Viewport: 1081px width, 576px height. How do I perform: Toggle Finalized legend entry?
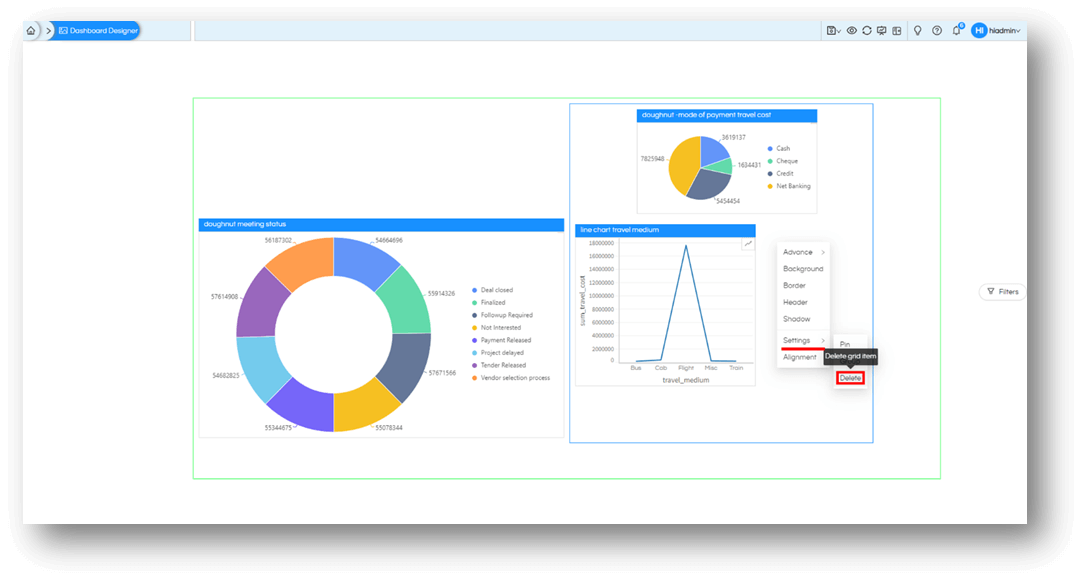click(489, 303)
